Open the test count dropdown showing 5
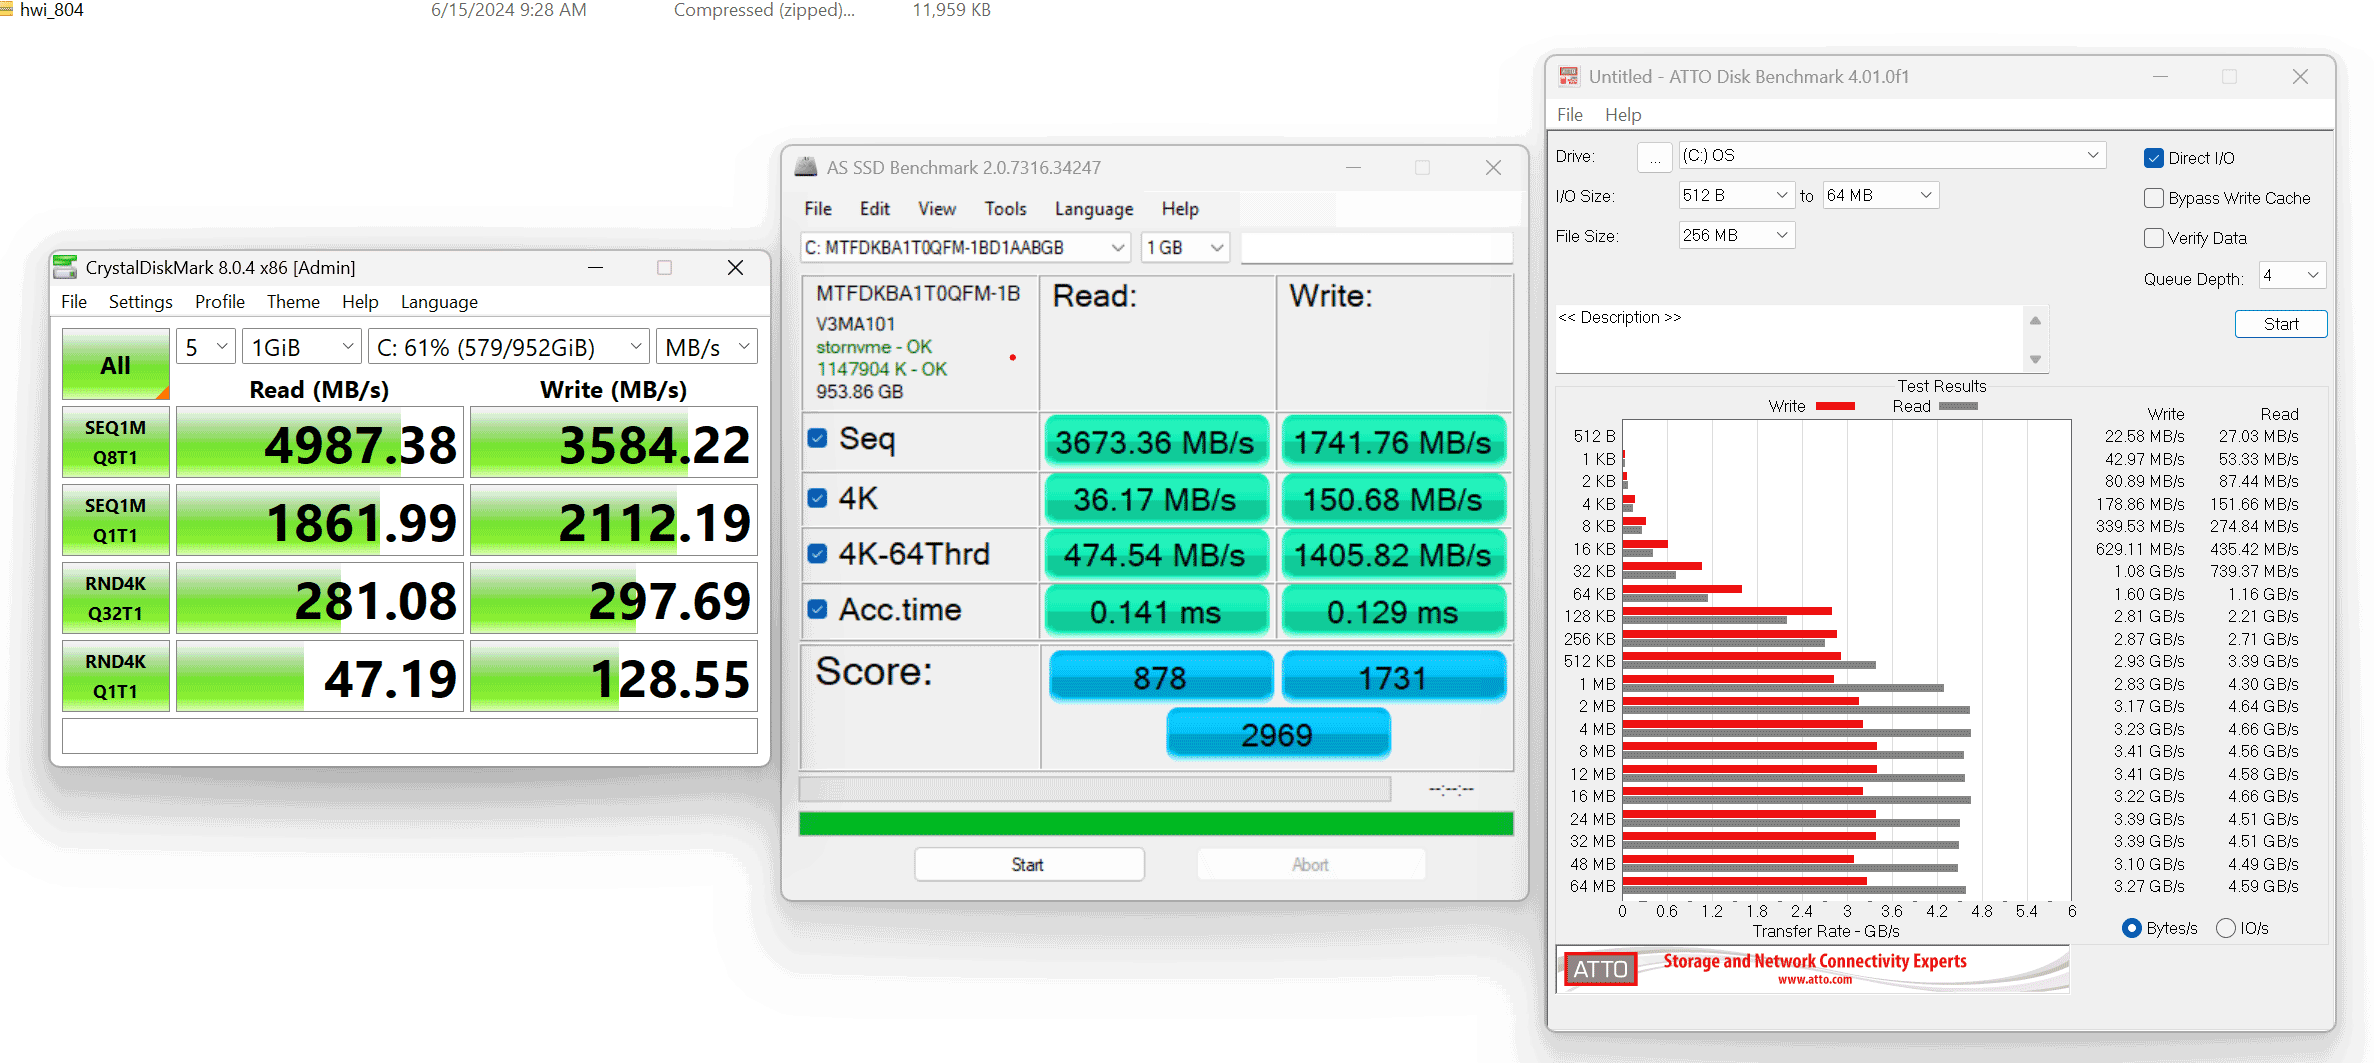The image size is (2374, 1063). 206,347
